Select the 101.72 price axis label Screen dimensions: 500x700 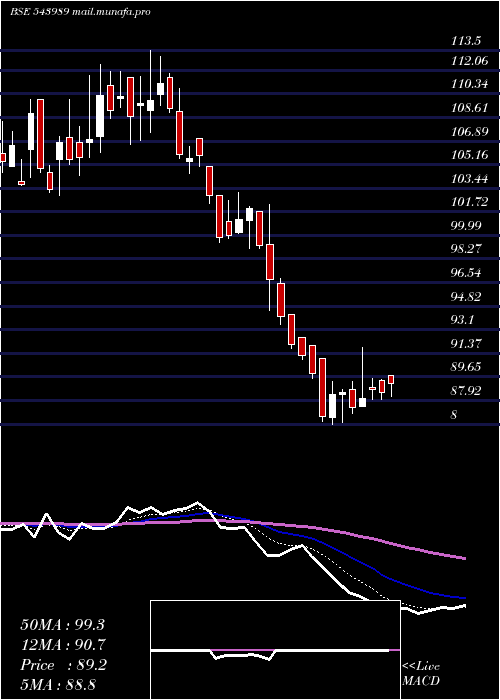[x=470, y=202]
